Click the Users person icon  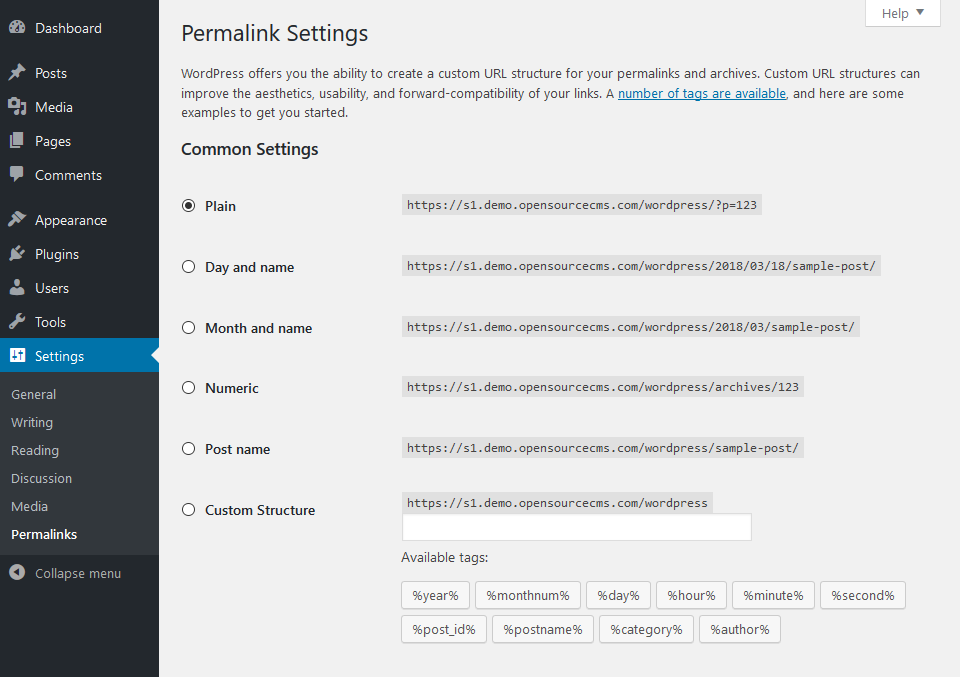(x=17, y=288)
